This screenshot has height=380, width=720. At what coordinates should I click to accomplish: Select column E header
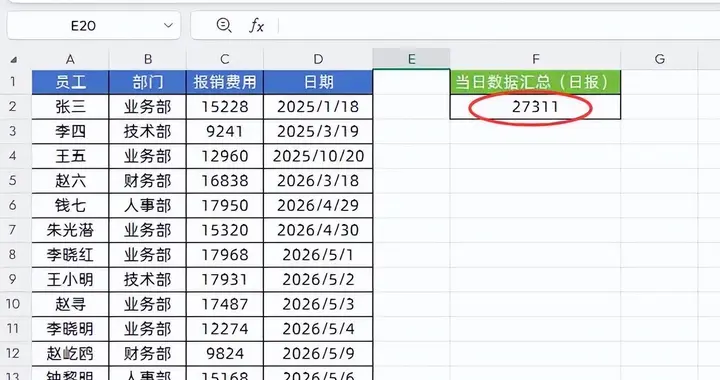(411, 59)
